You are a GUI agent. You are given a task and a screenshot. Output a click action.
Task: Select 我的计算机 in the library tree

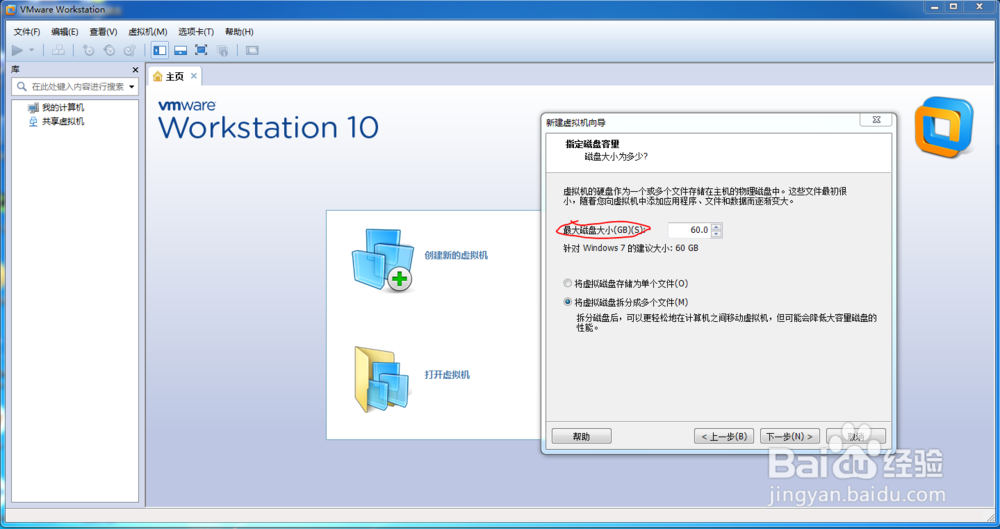tap(55, 108)
